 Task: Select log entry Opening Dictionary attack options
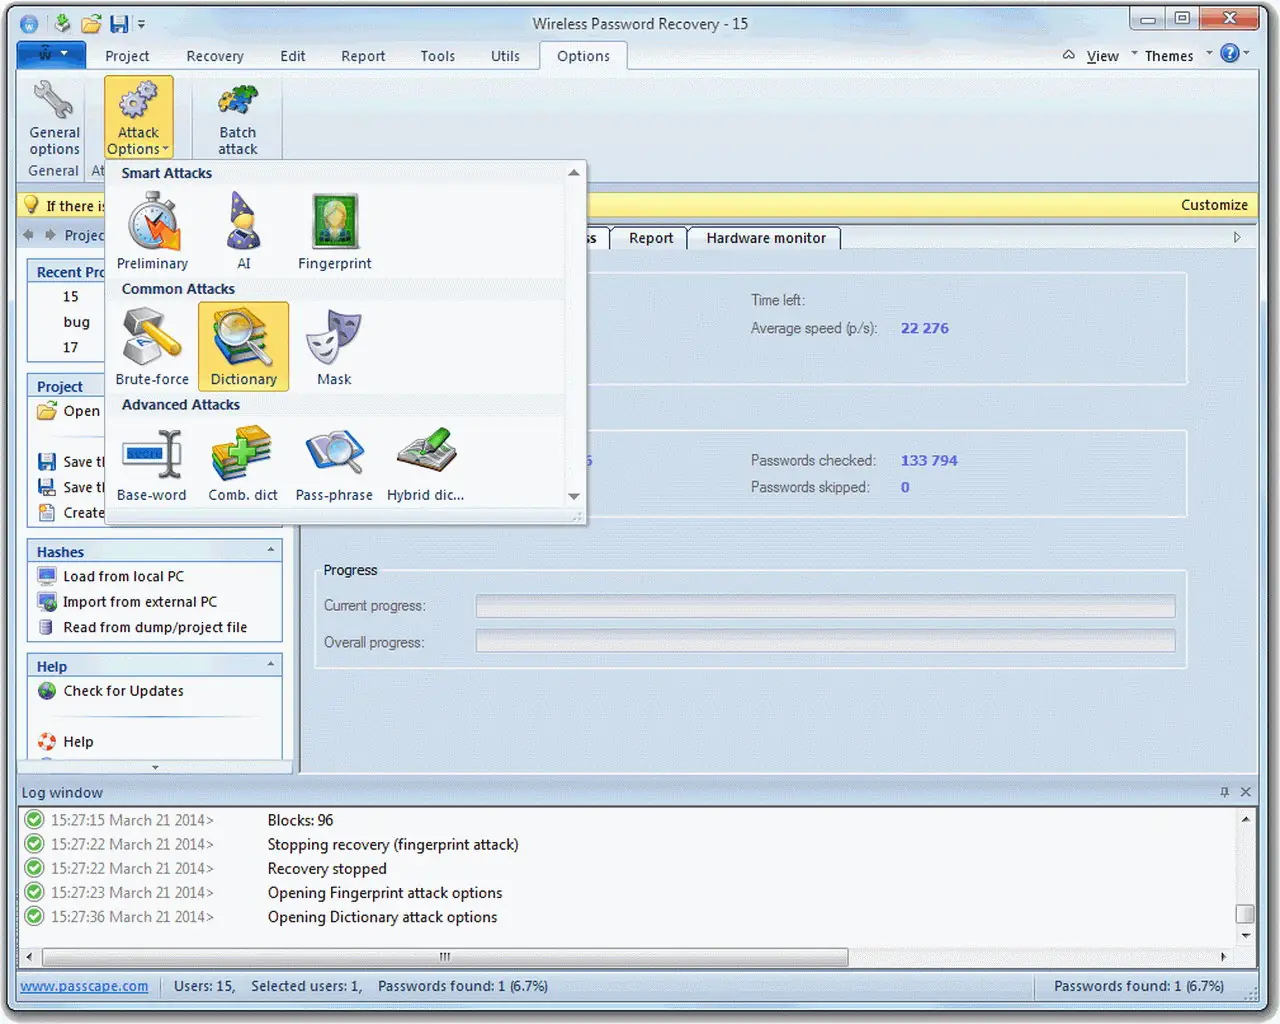point(382,917)
